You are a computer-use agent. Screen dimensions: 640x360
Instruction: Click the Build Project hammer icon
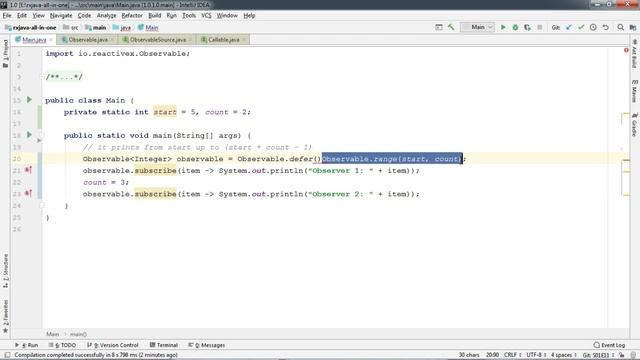point(451,27)
